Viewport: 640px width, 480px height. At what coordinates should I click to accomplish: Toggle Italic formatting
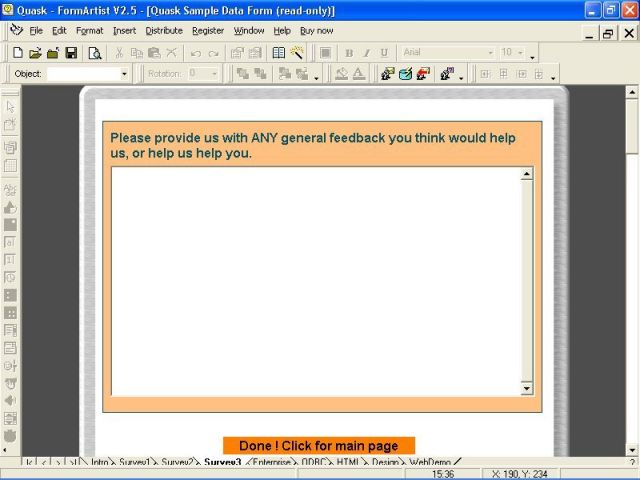tap(367, 53)
